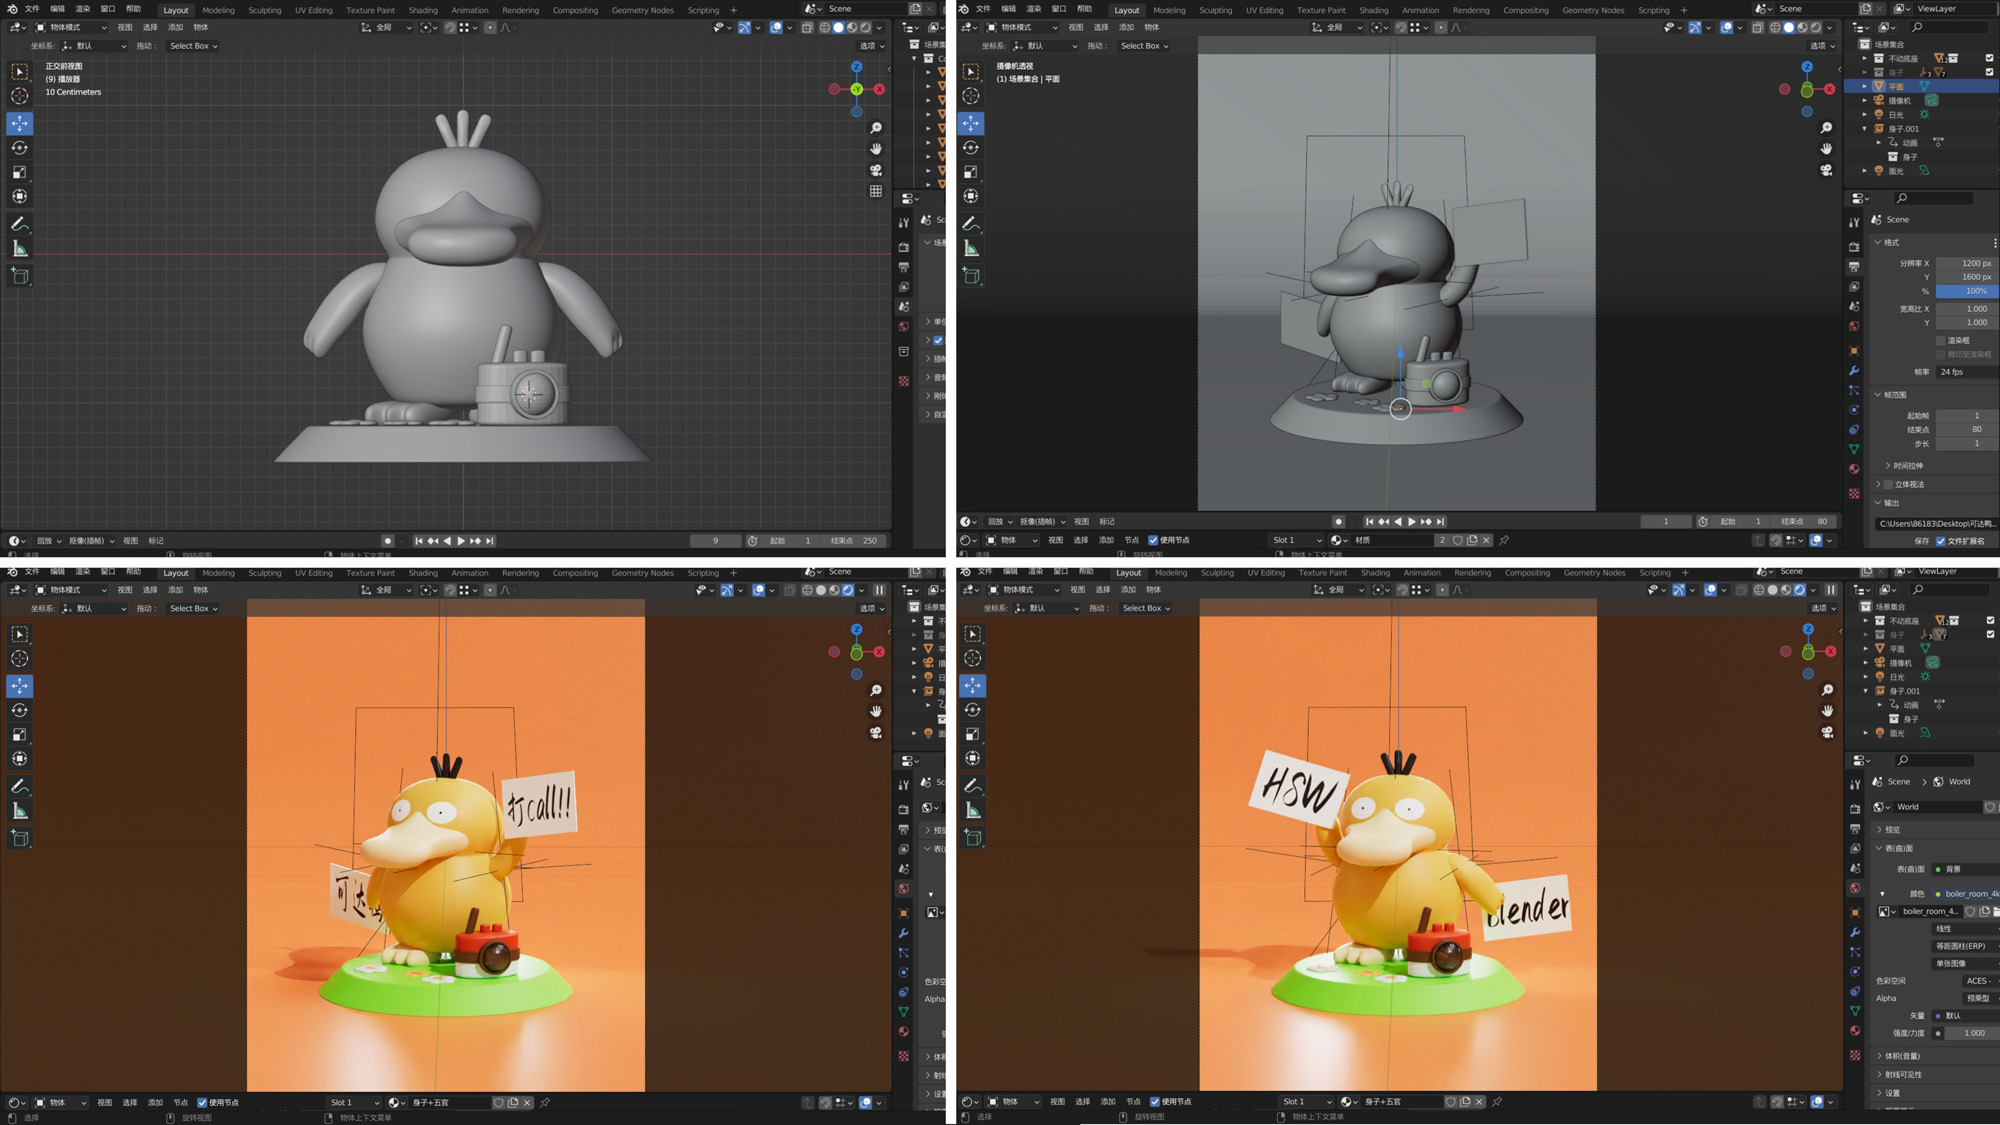2000x1125 pixels.
Task: Open Output properties tab in the grey camera-view window
Action: coord(1854,267)
